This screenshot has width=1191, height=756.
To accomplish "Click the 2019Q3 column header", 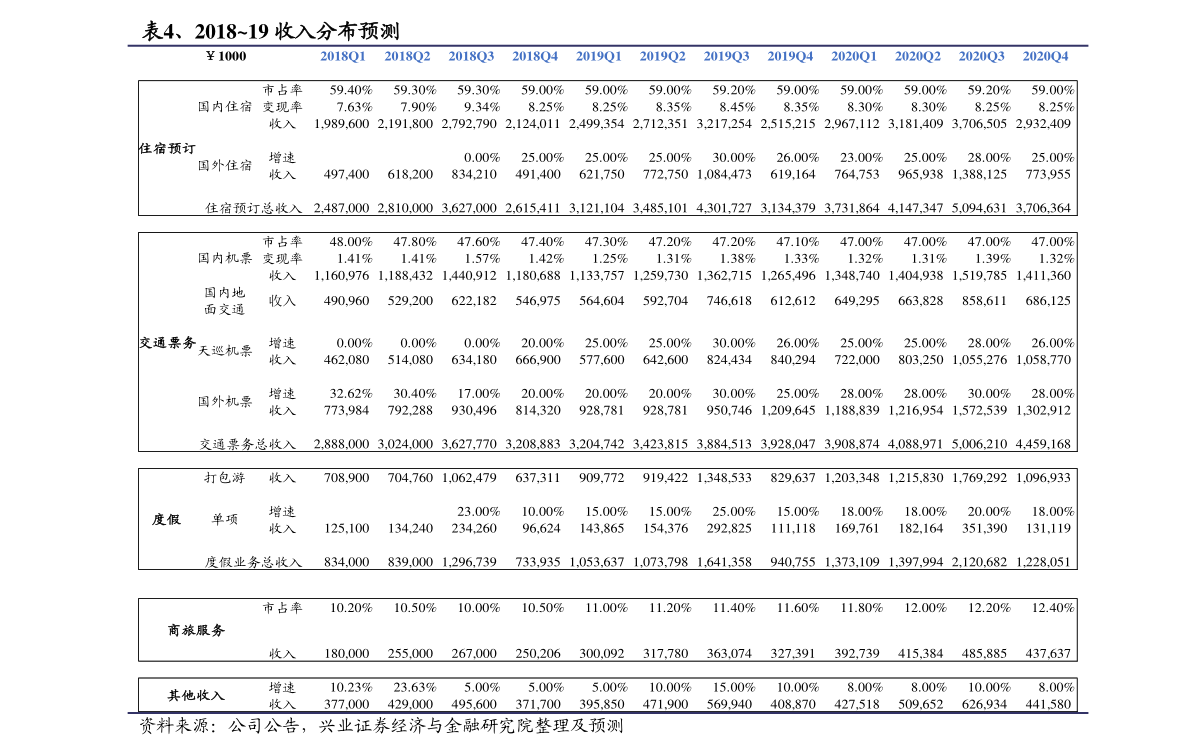I will [726, 57].
